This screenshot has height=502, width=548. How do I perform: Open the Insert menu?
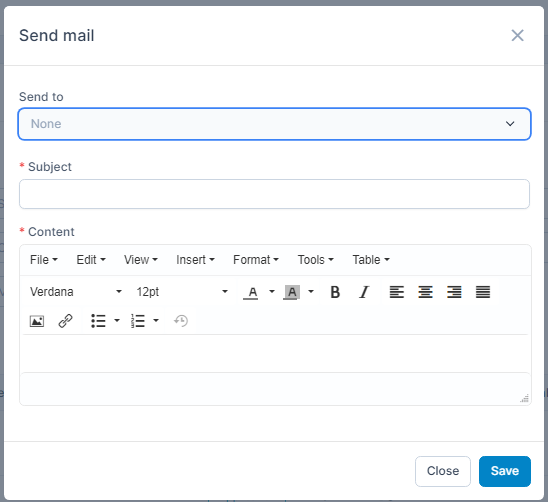tap(195, 260)
